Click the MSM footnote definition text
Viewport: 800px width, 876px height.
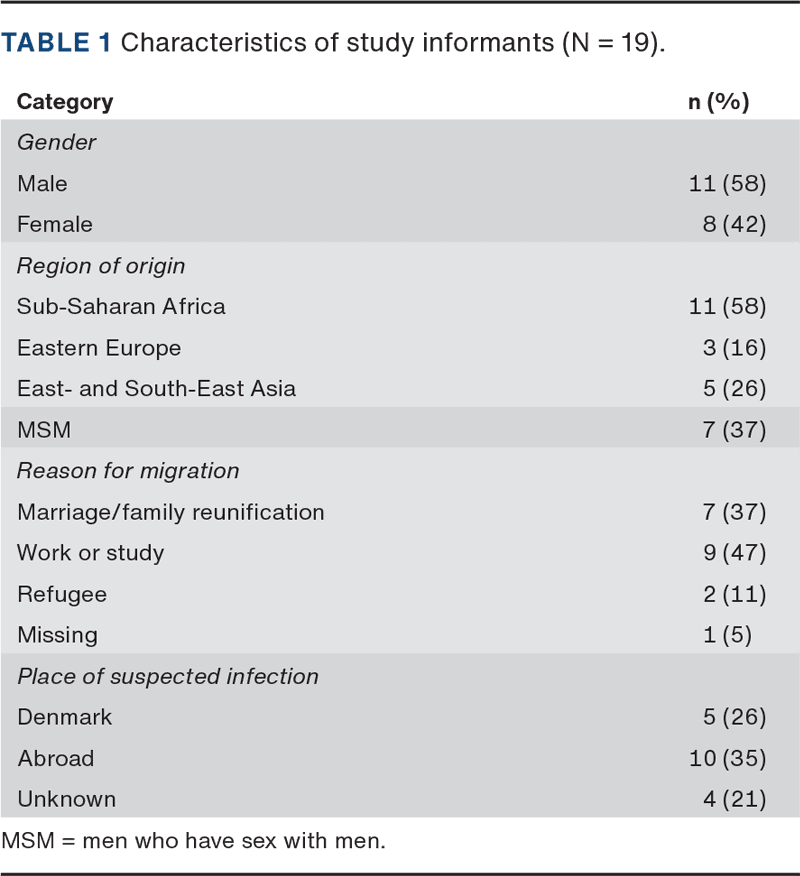[x=193, y=840]
